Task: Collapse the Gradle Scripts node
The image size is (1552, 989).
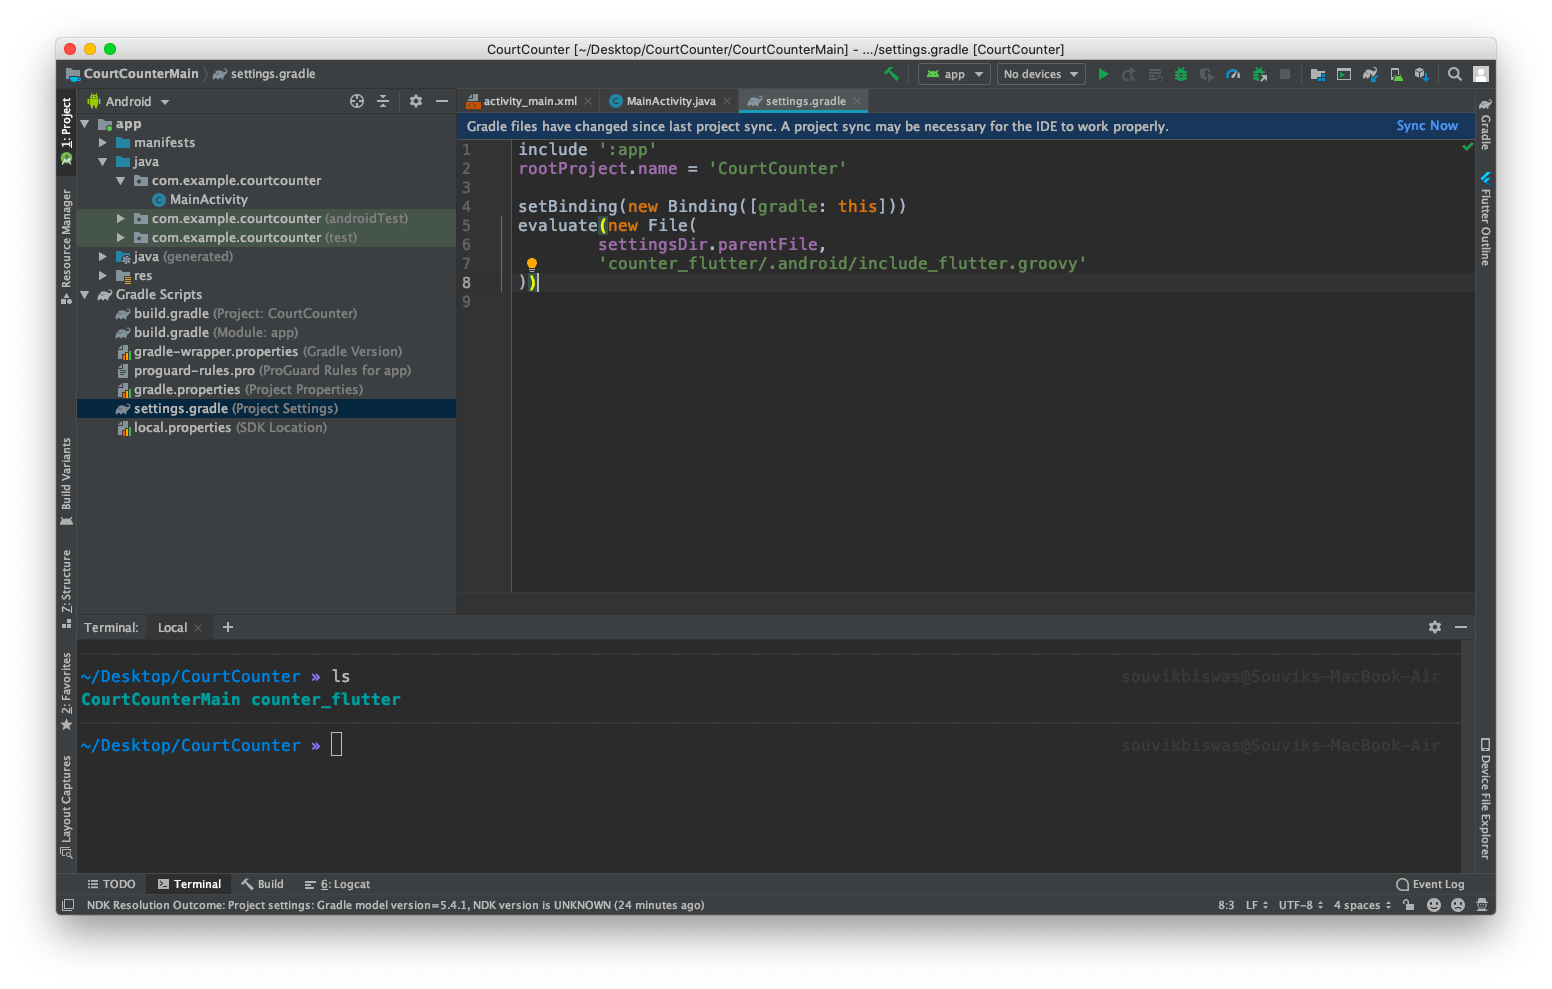Action: (85, 295)
